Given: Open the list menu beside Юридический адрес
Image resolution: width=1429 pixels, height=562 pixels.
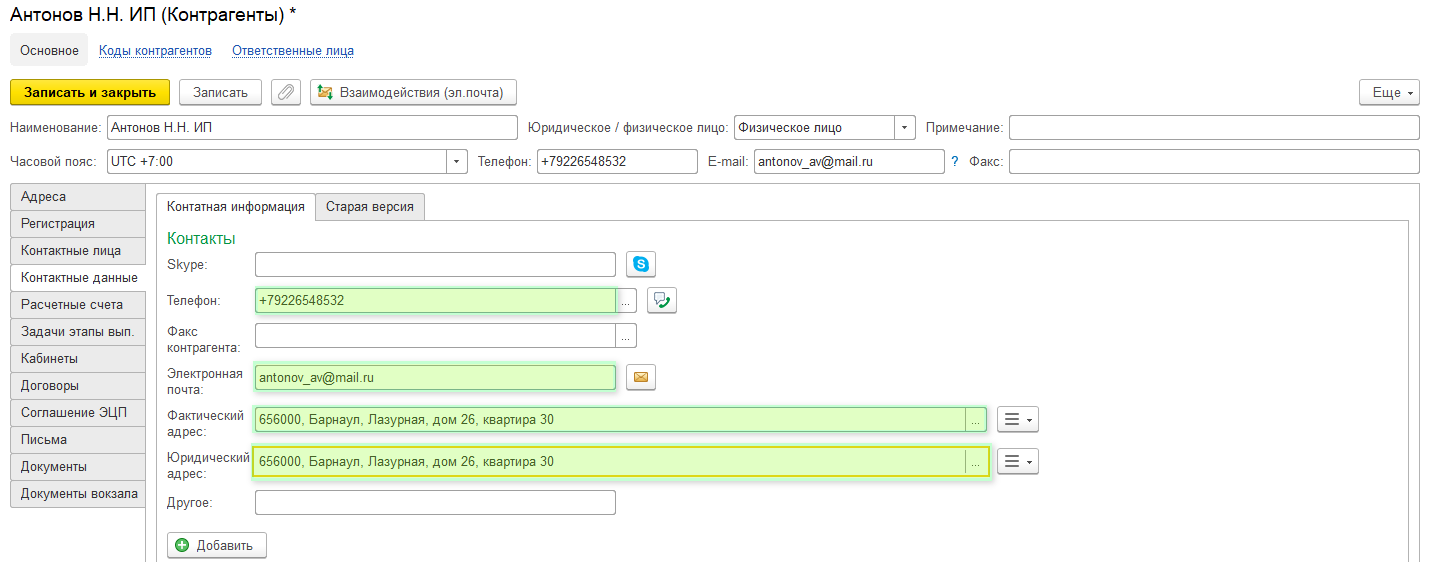Looking at the screenshot, I should pos(1018,461).
